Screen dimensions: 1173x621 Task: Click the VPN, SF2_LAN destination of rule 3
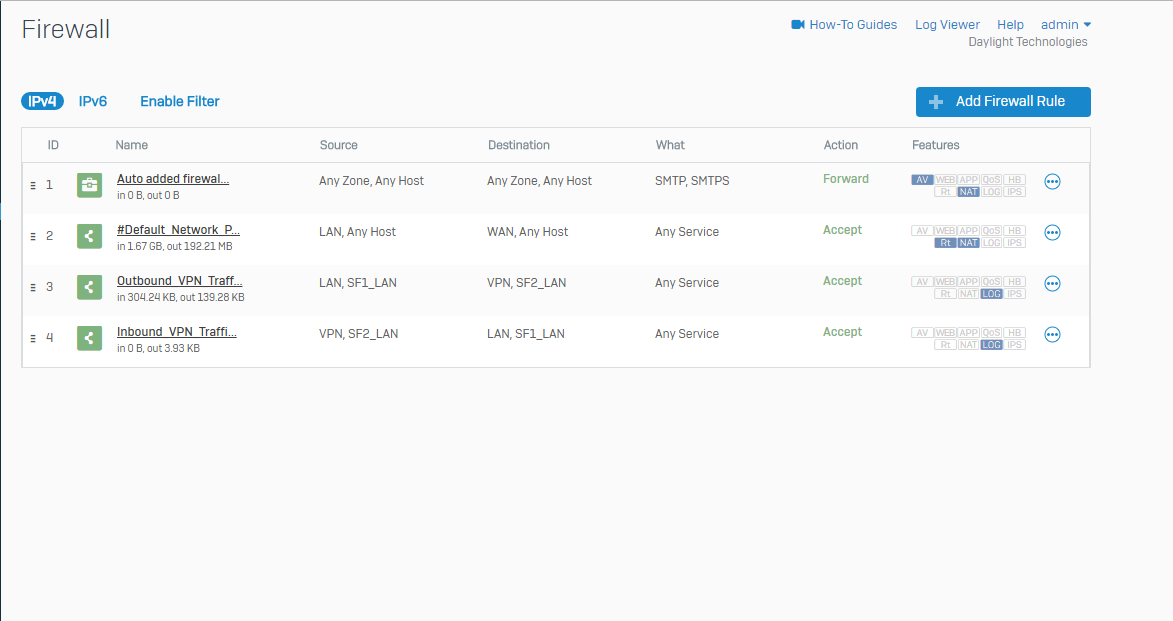point(527,282)
